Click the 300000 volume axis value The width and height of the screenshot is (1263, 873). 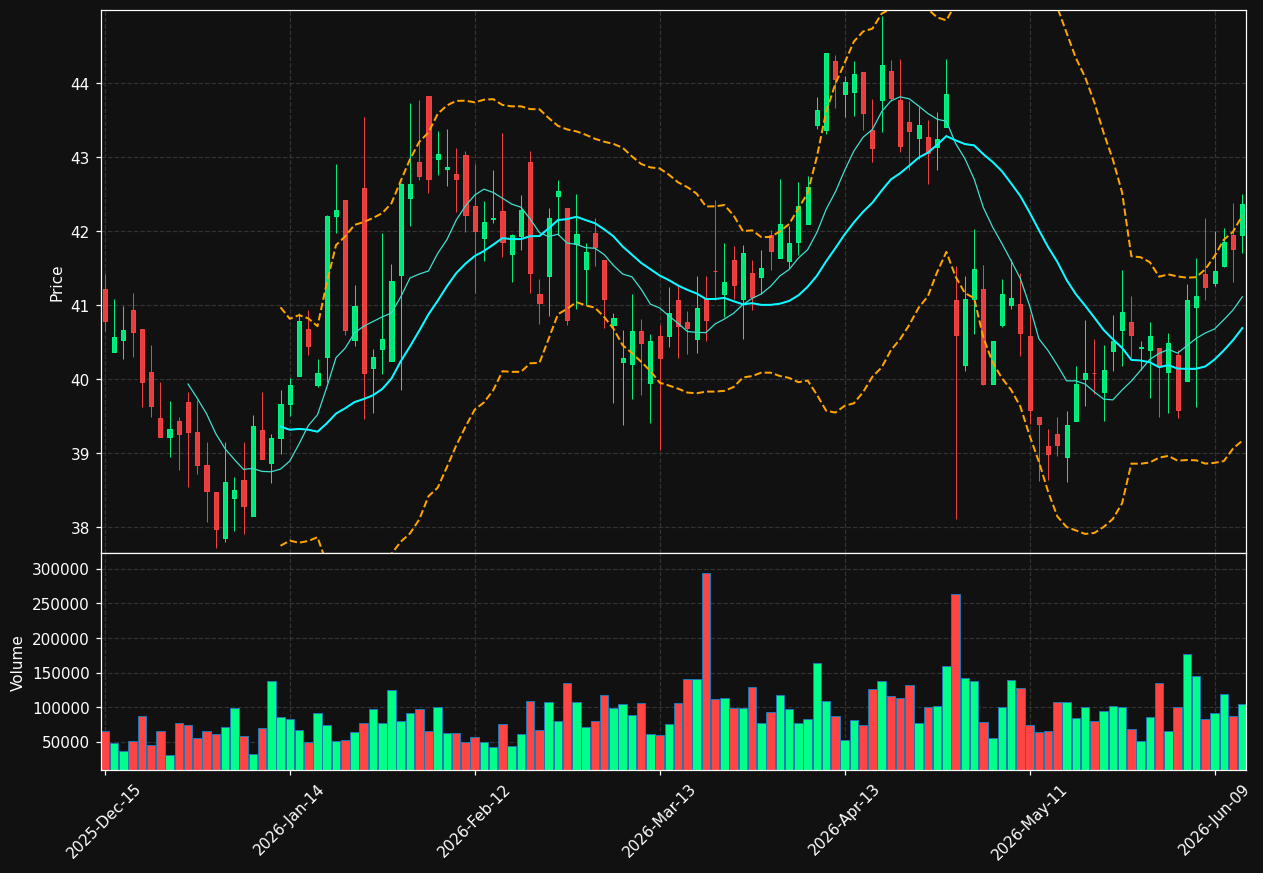tap(60, 570)
